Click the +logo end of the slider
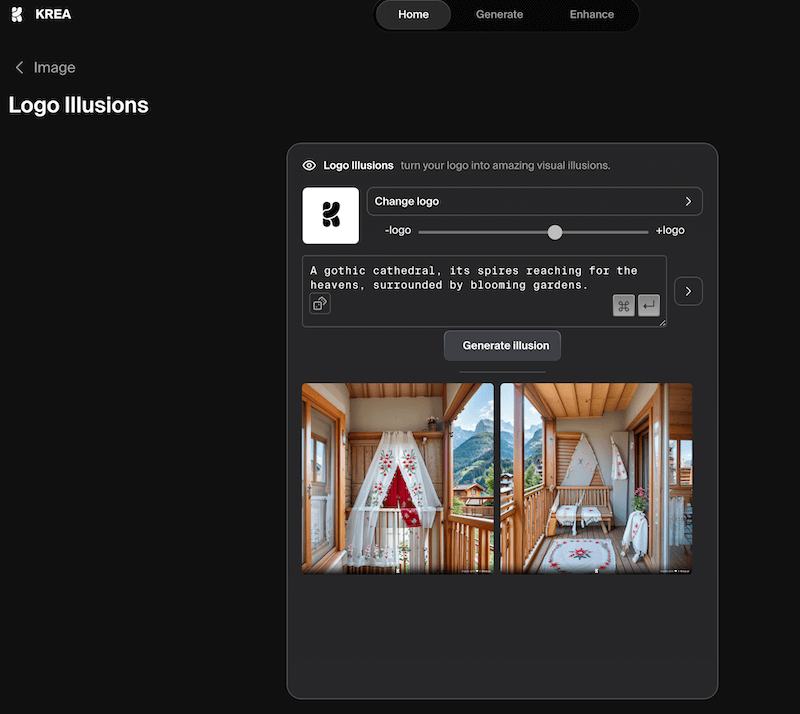 (x=670, y=231)
